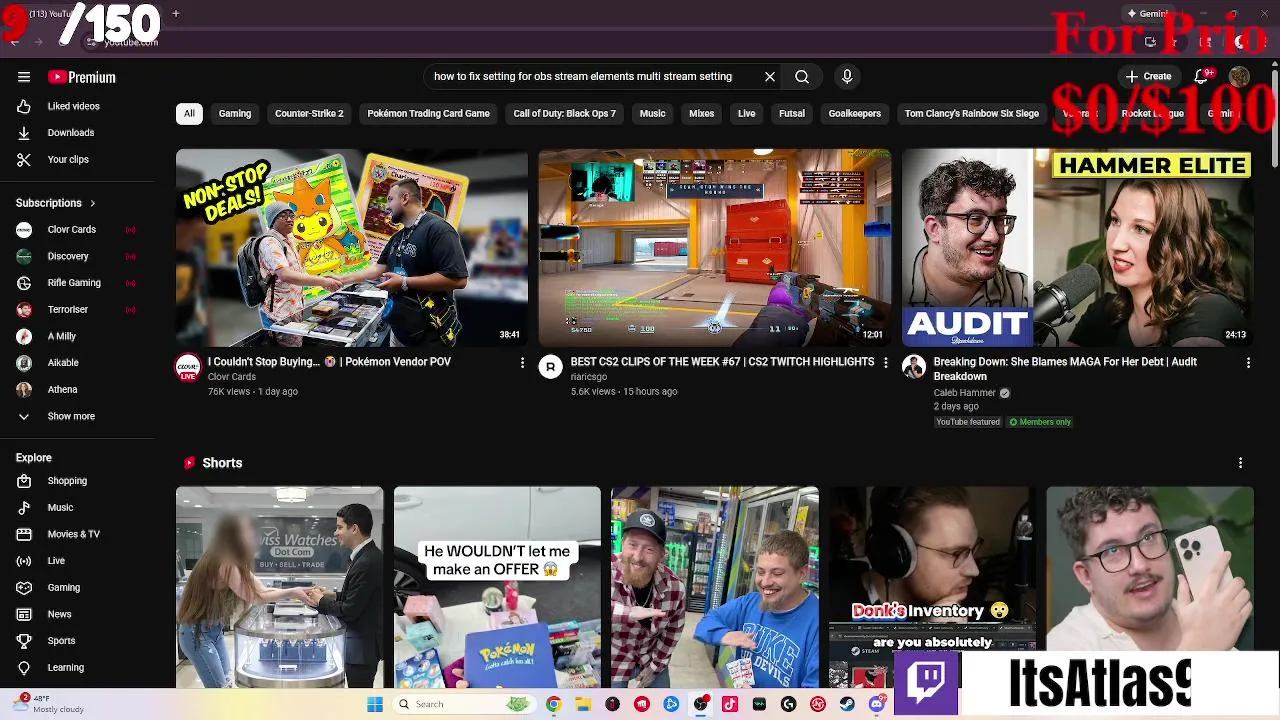Open the notifications bell
The width and height of the screenshot is (1280, 720).
pyautogui.click(x=1203, y=76)
